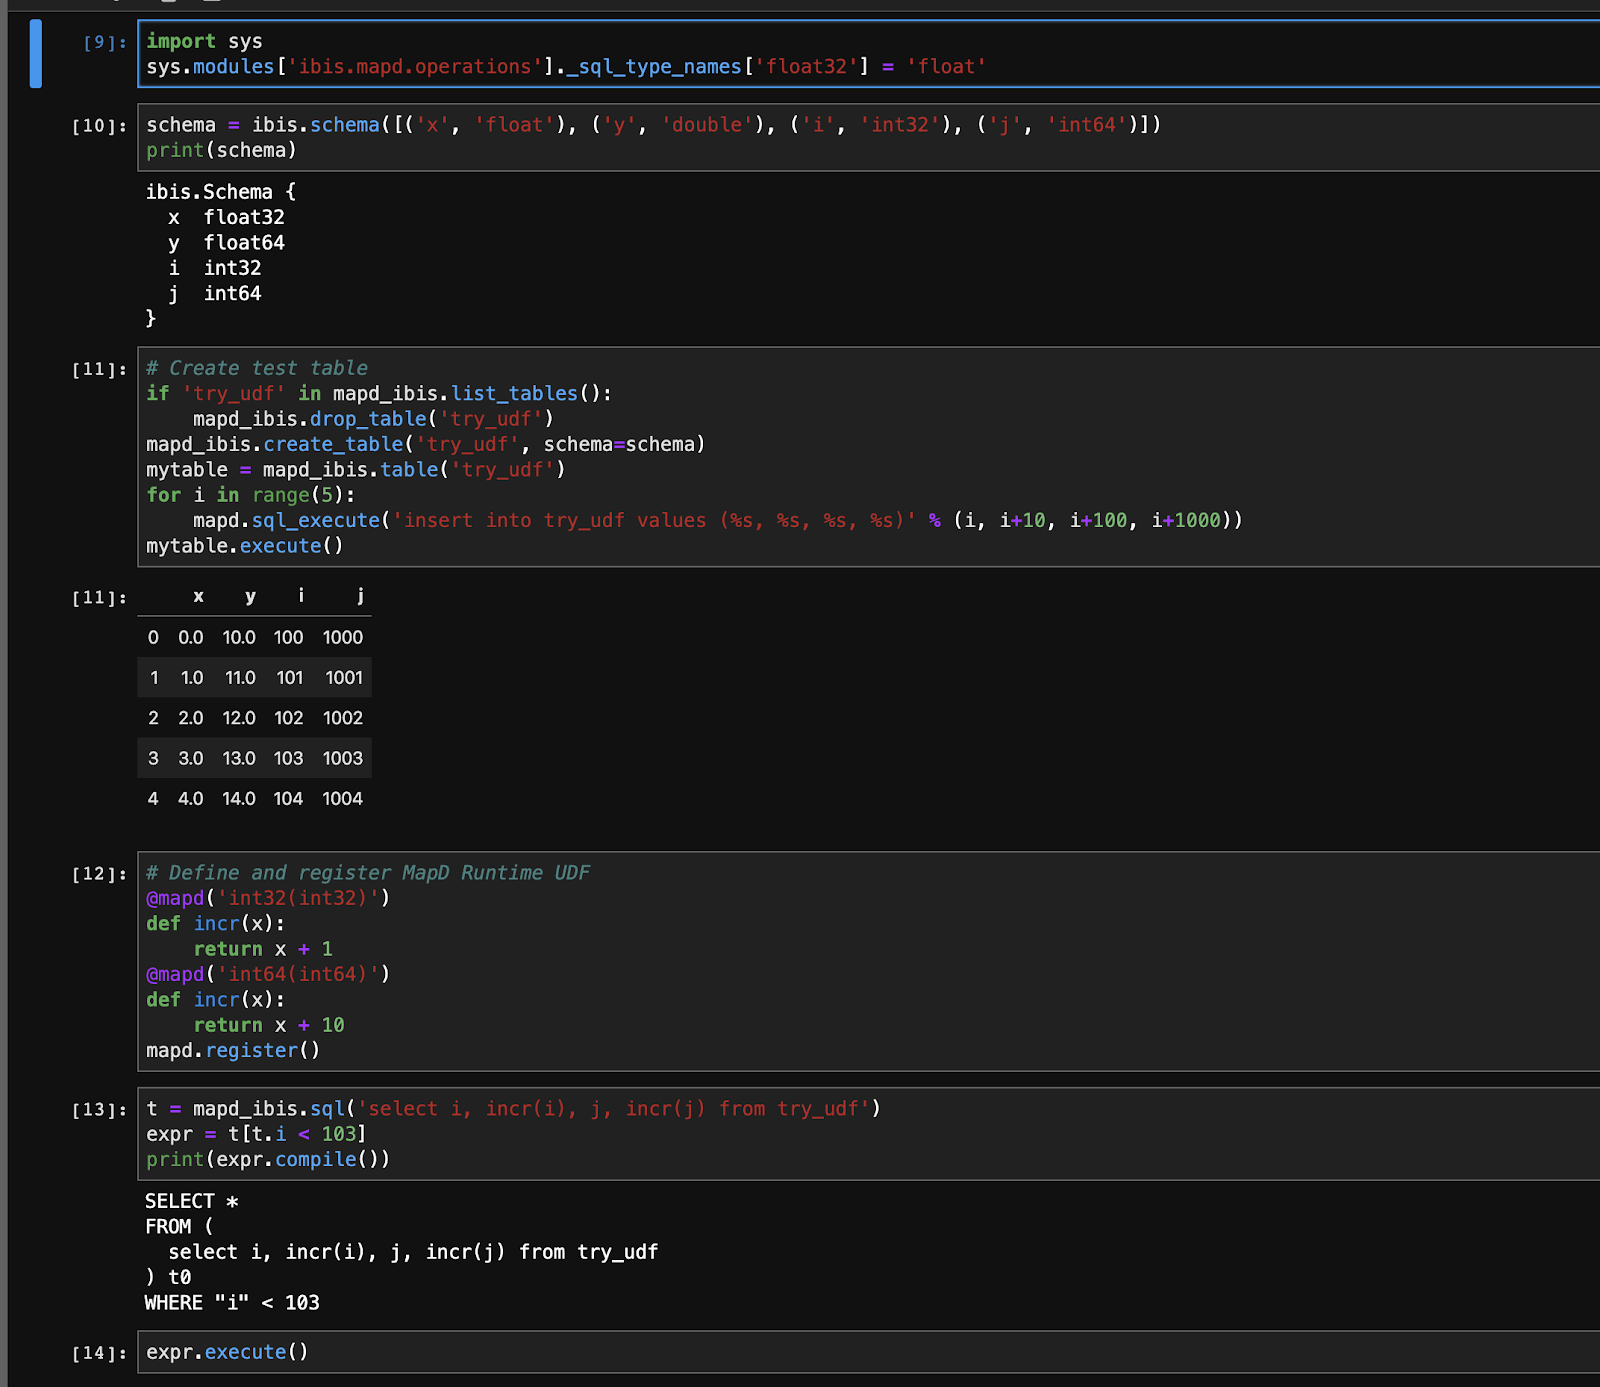Click the 'j' column header in the table
Image resolution: width=1600 pixels, height=1387 pixels.
click(x=360, y=596)
